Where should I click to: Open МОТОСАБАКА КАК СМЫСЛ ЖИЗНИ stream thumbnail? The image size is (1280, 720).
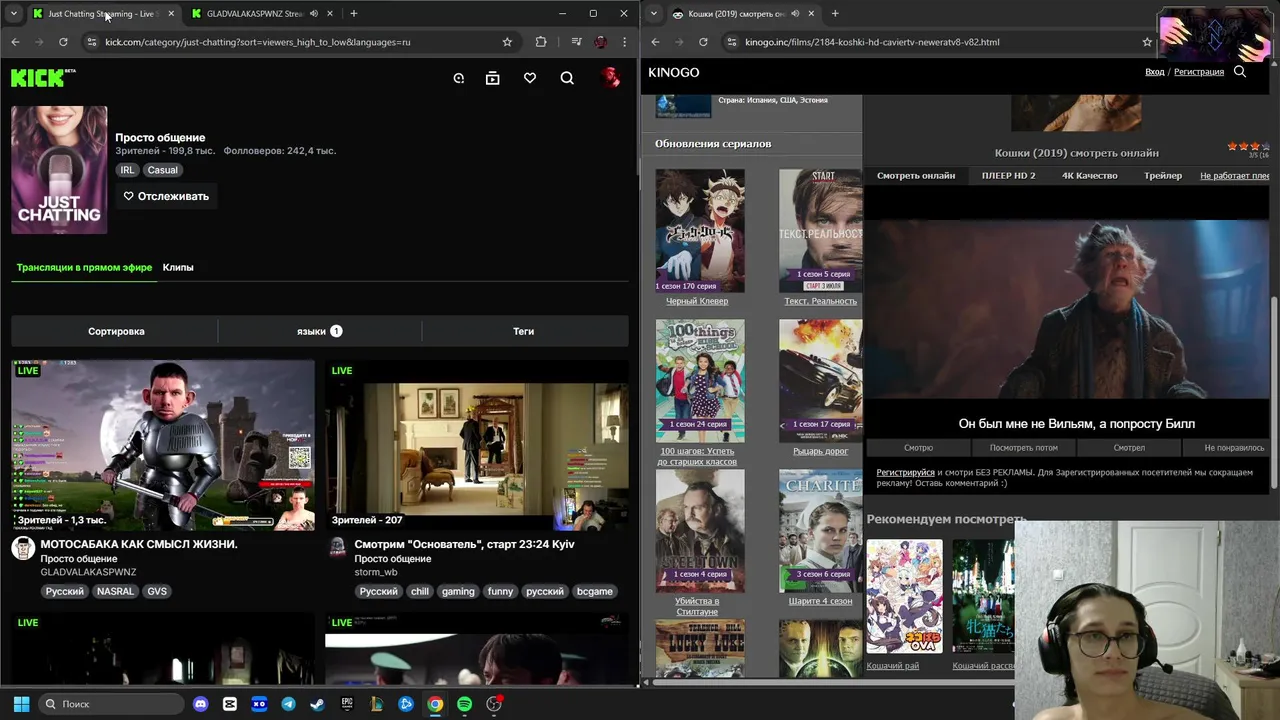point(163,445)
